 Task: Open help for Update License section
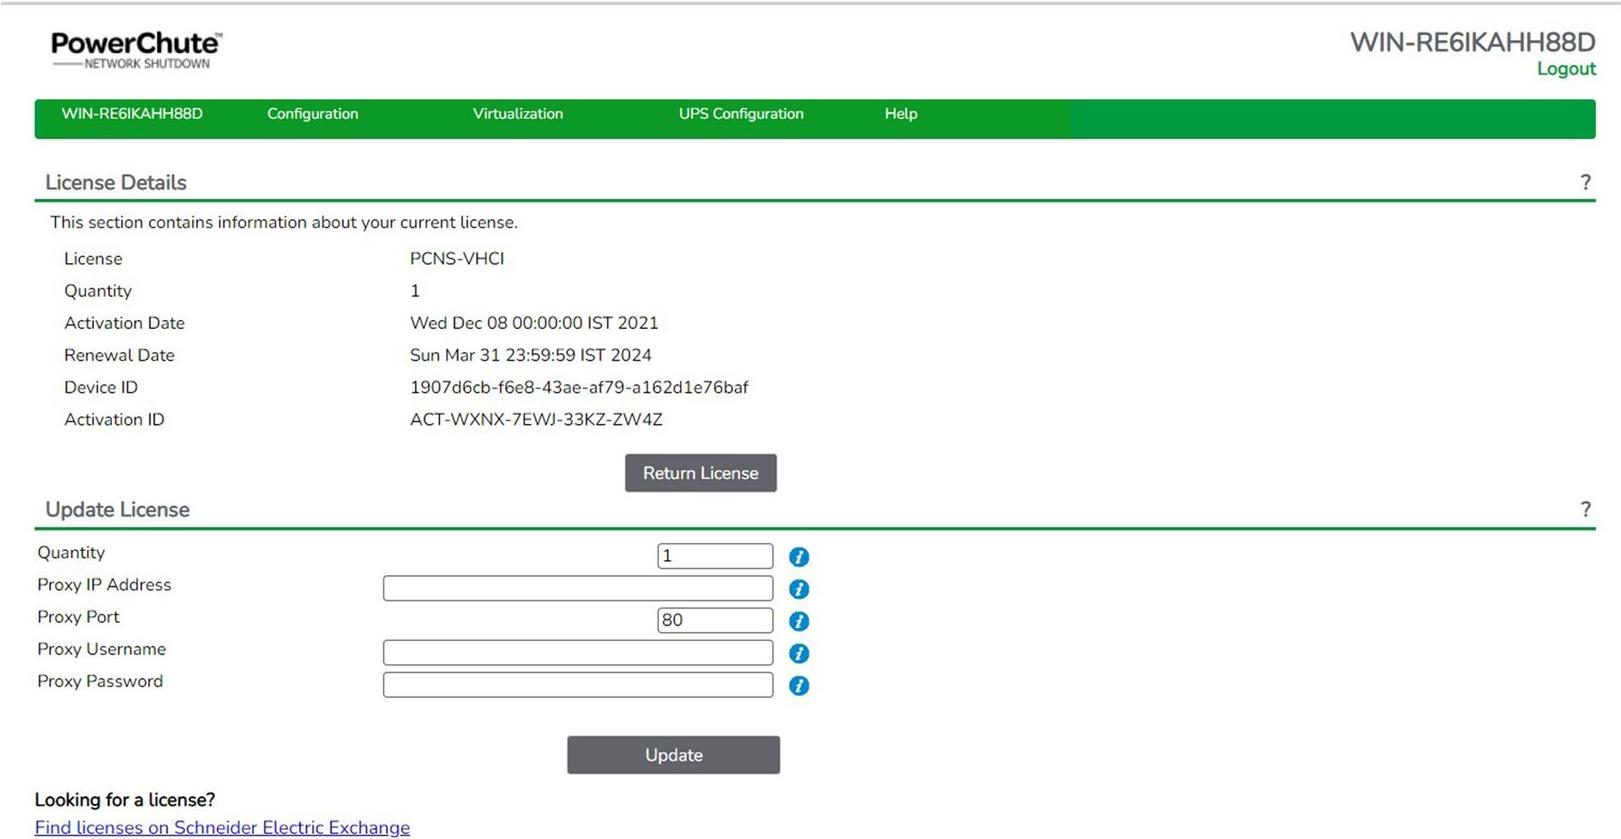(1585, 509)
